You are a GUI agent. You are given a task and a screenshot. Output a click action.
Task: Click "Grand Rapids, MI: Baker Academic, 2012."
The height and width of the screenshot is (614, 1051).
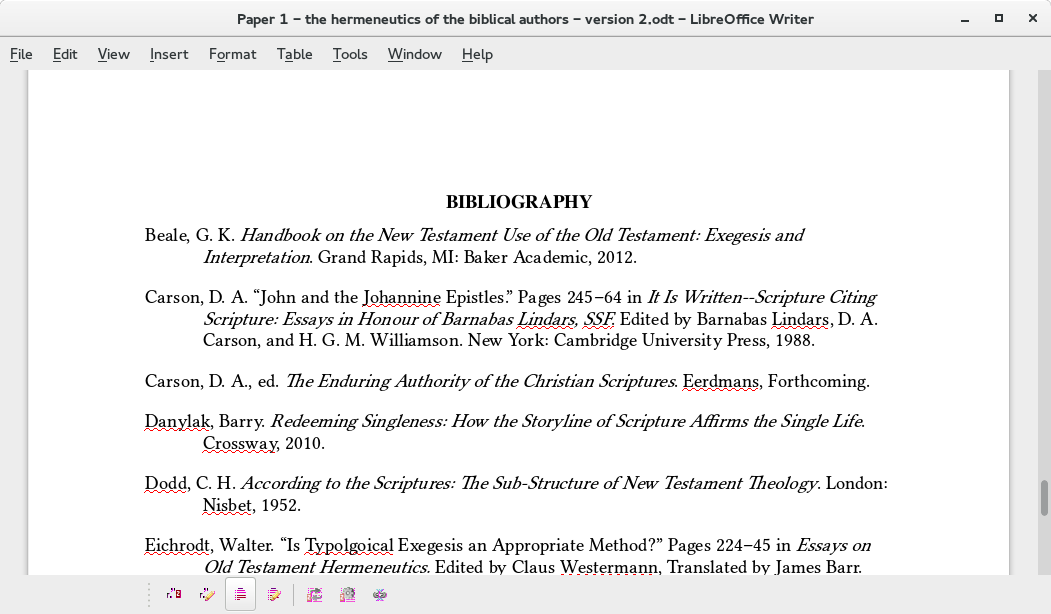tap(477, 257)
